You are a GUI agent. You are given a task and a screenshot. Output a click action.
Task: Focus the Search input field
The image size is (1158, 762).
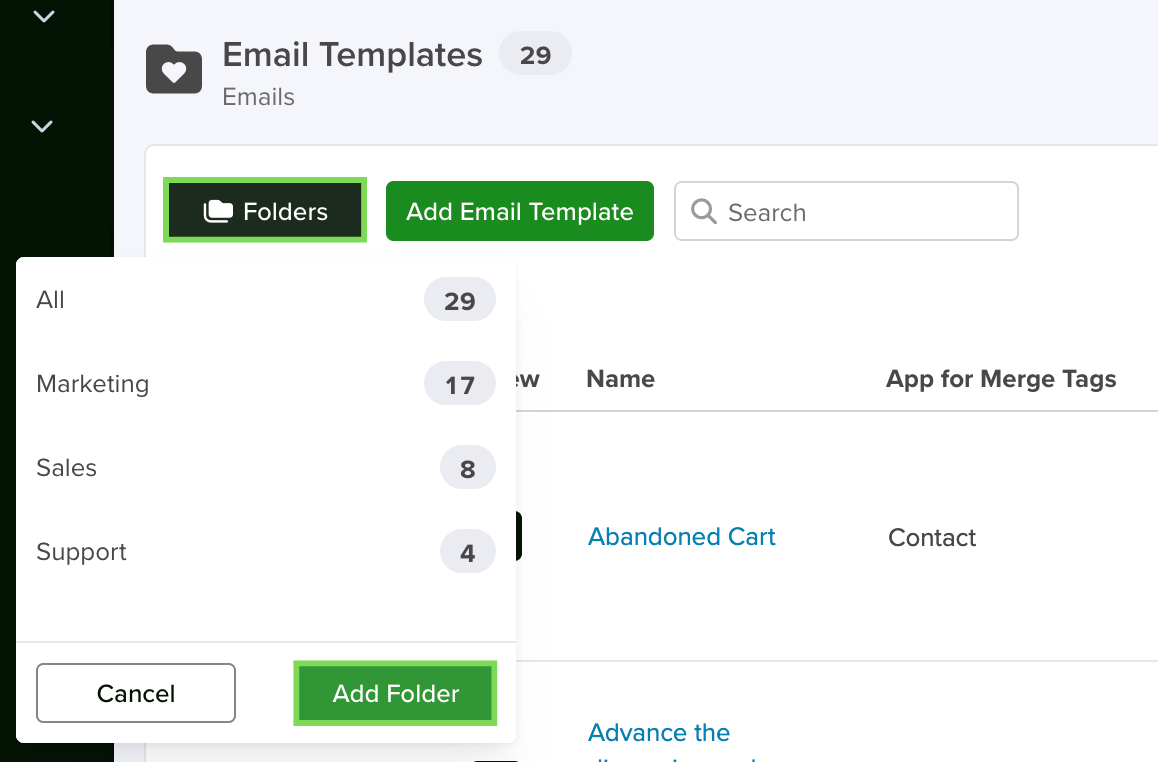point(846,211)
